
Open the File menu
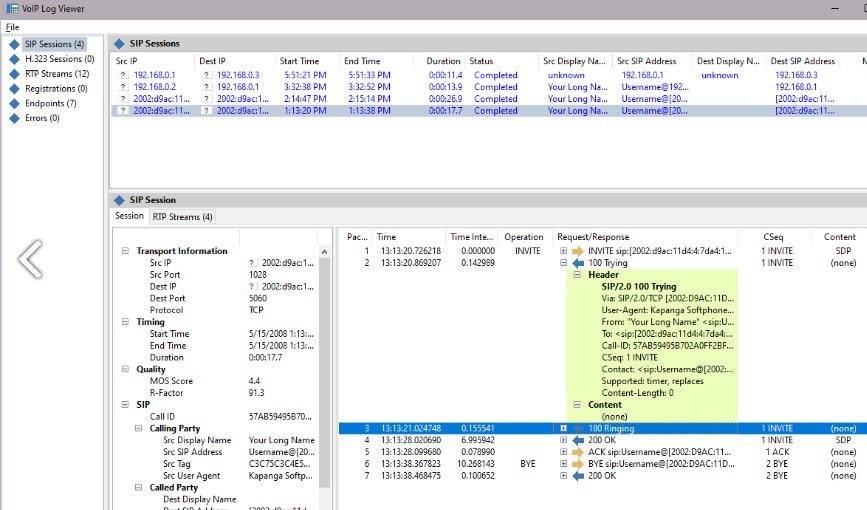point(12,26)
